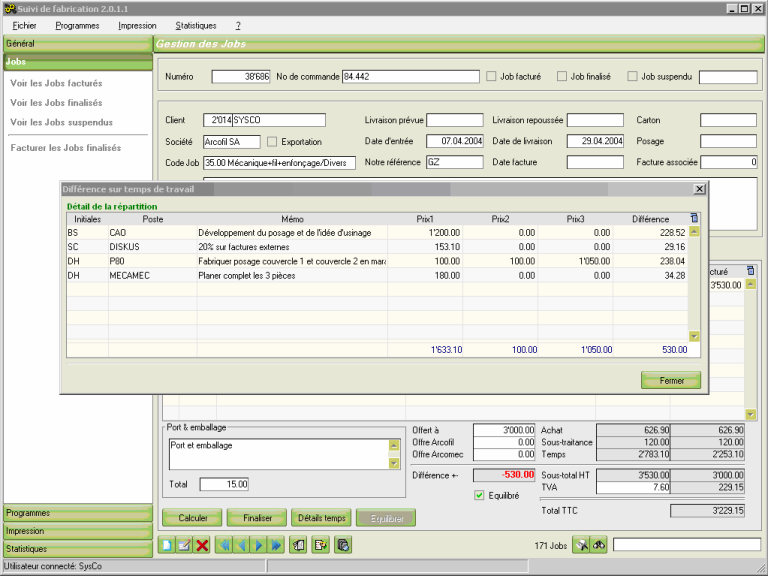Expand the Statistiques sidebar section
The image size is (768, 576).
[75, 549]
